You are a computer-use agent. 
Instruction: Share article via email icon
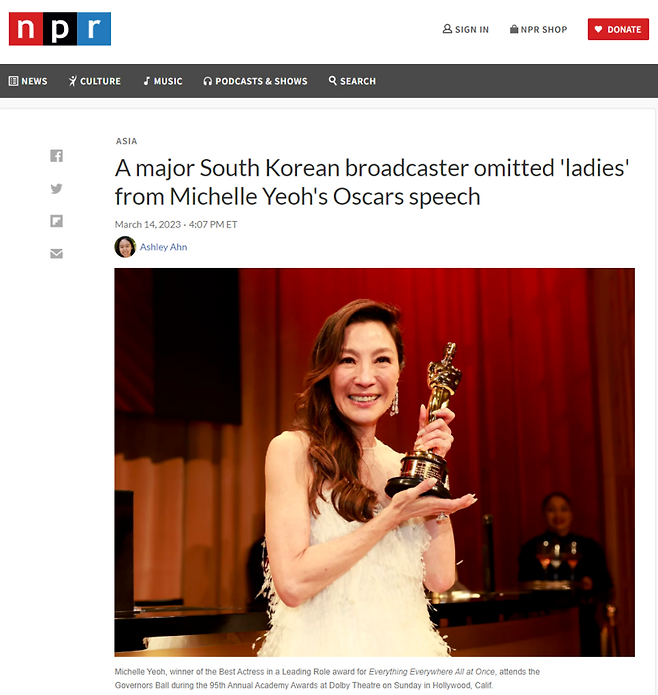(x=56, y=254)
